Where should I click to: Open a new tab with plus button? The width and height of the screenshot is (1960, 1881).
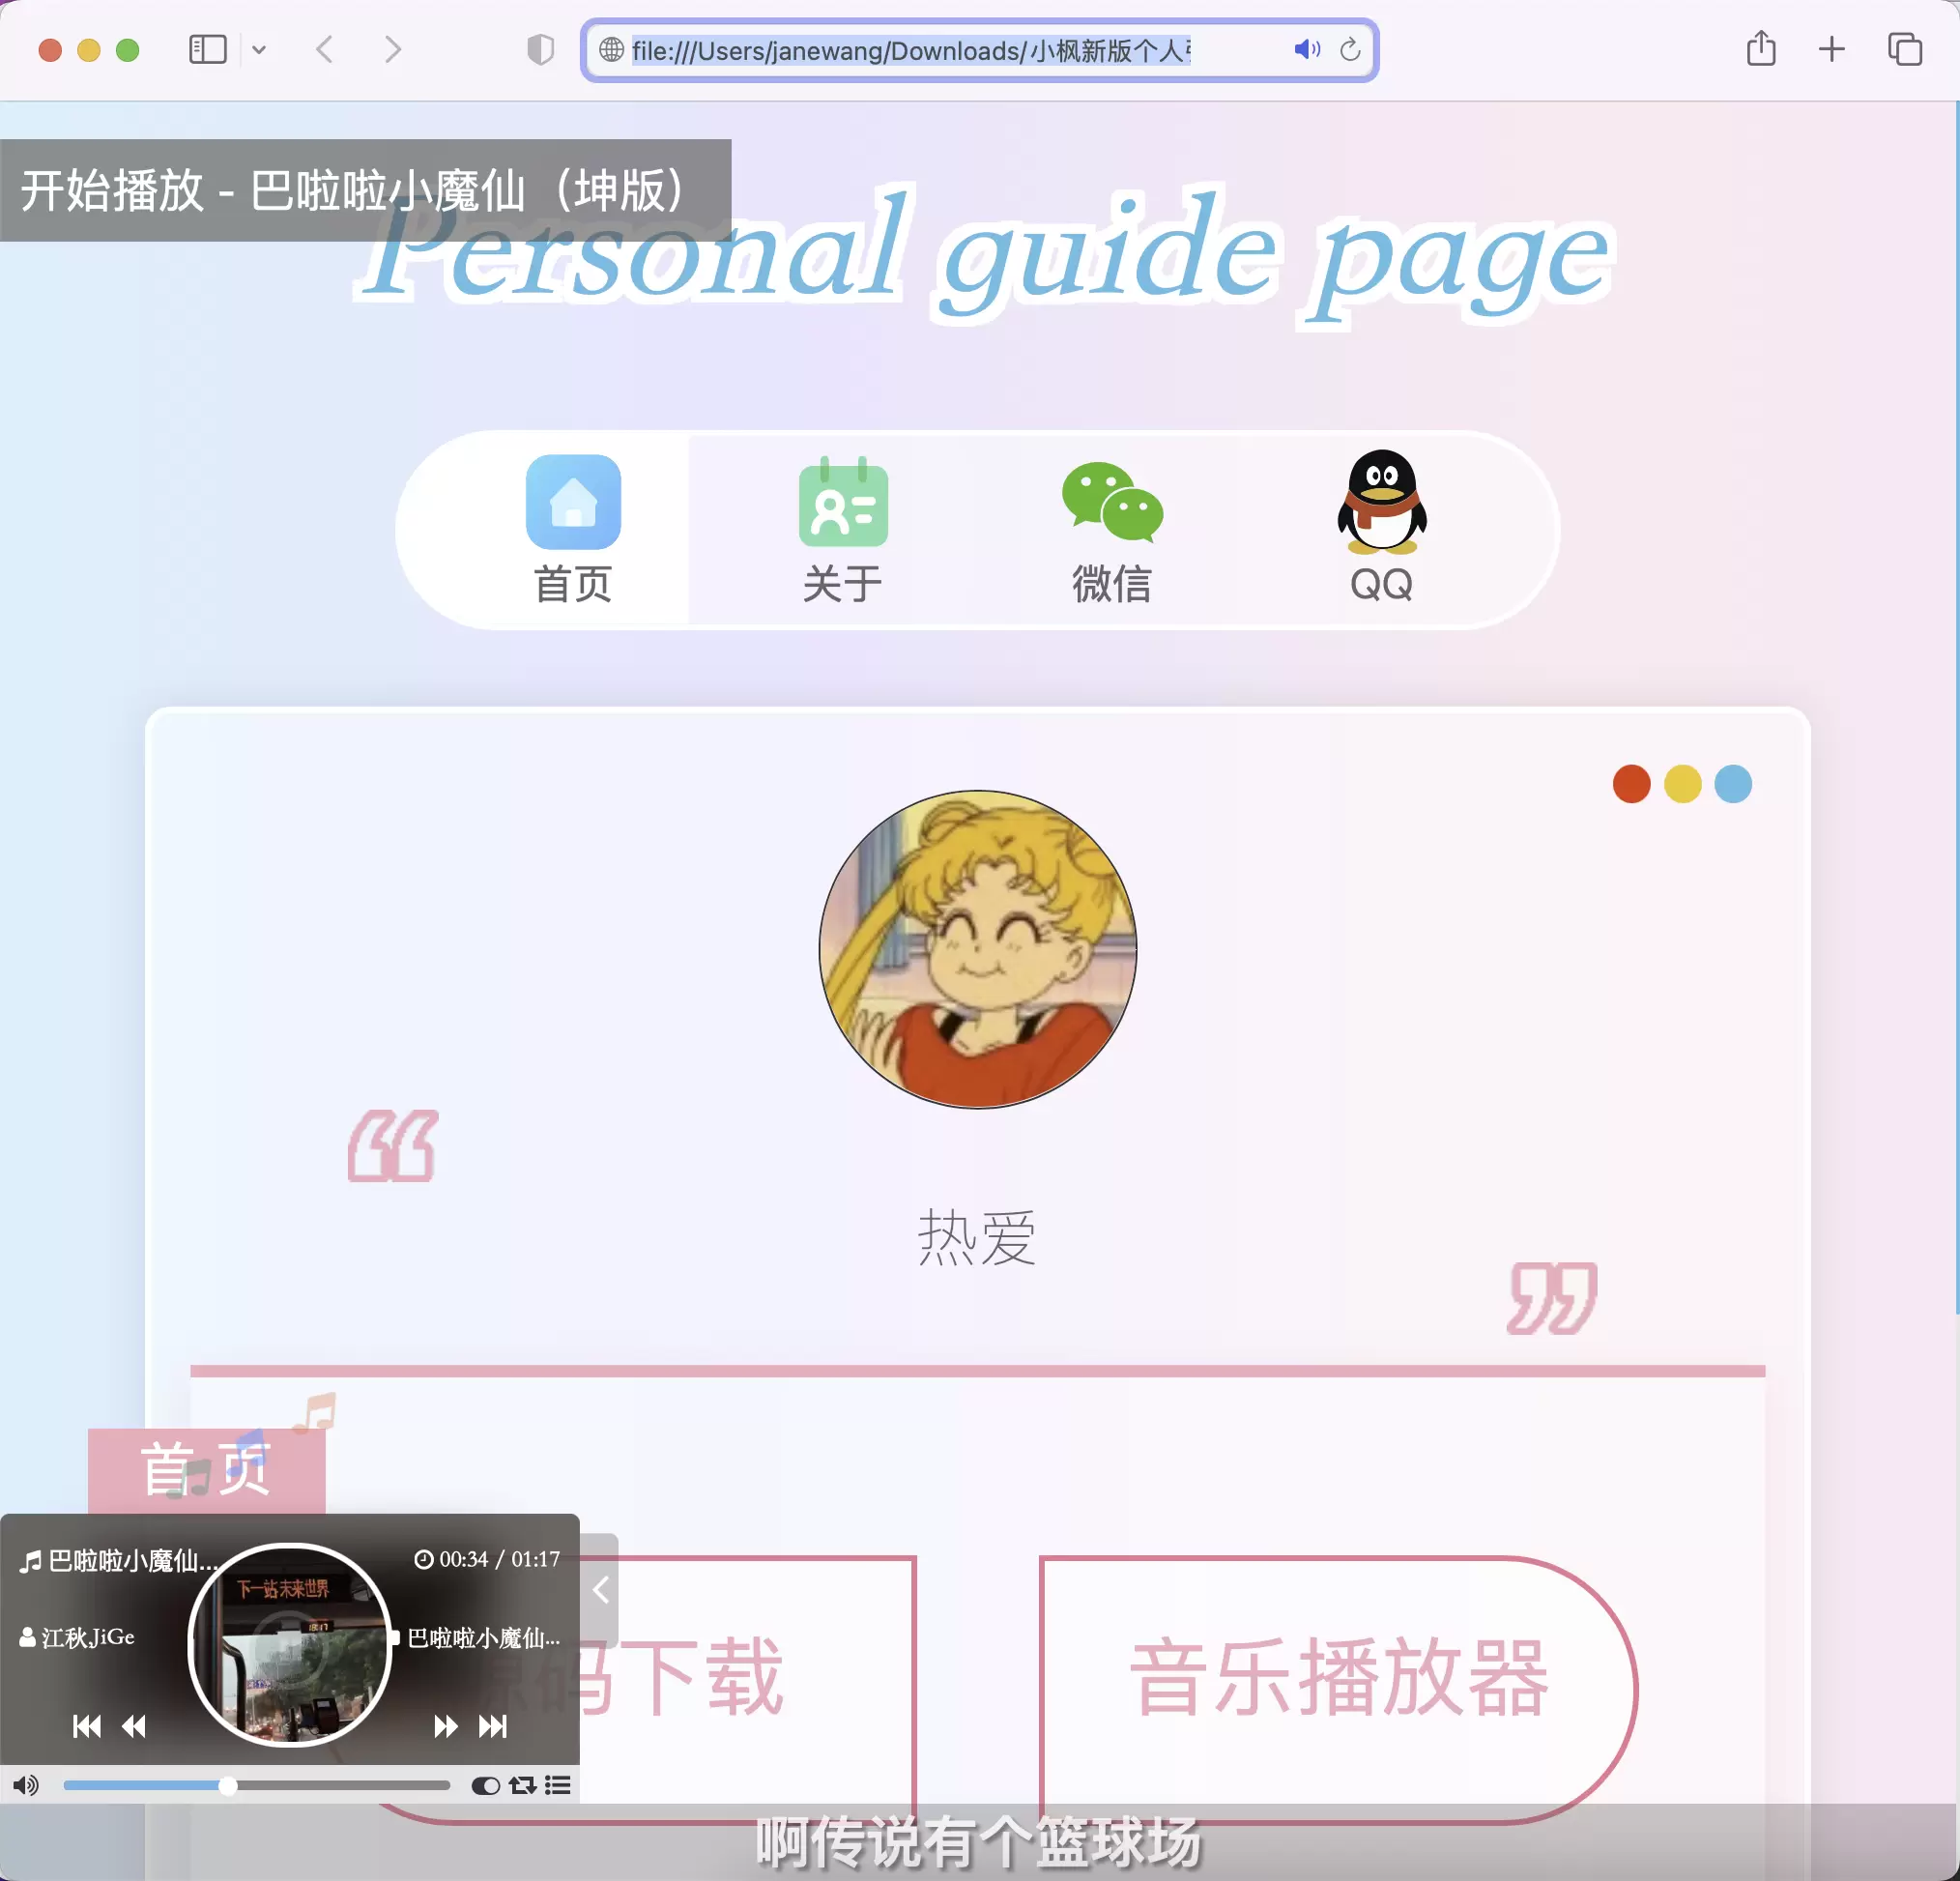[1831, 49]
